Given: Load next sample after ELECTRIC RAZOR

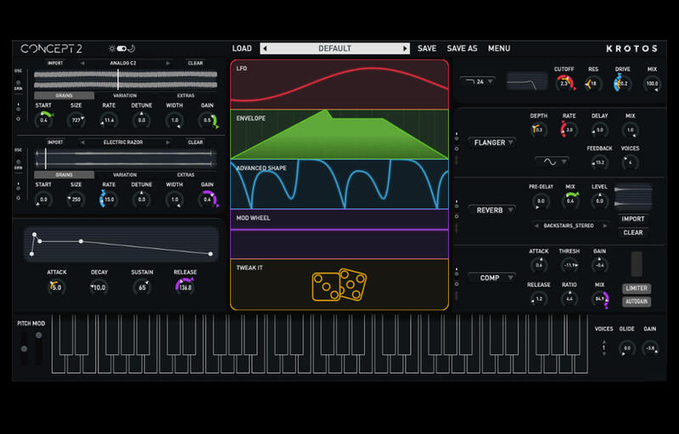Looking at the screenshot, I should (x=168, y=143).
